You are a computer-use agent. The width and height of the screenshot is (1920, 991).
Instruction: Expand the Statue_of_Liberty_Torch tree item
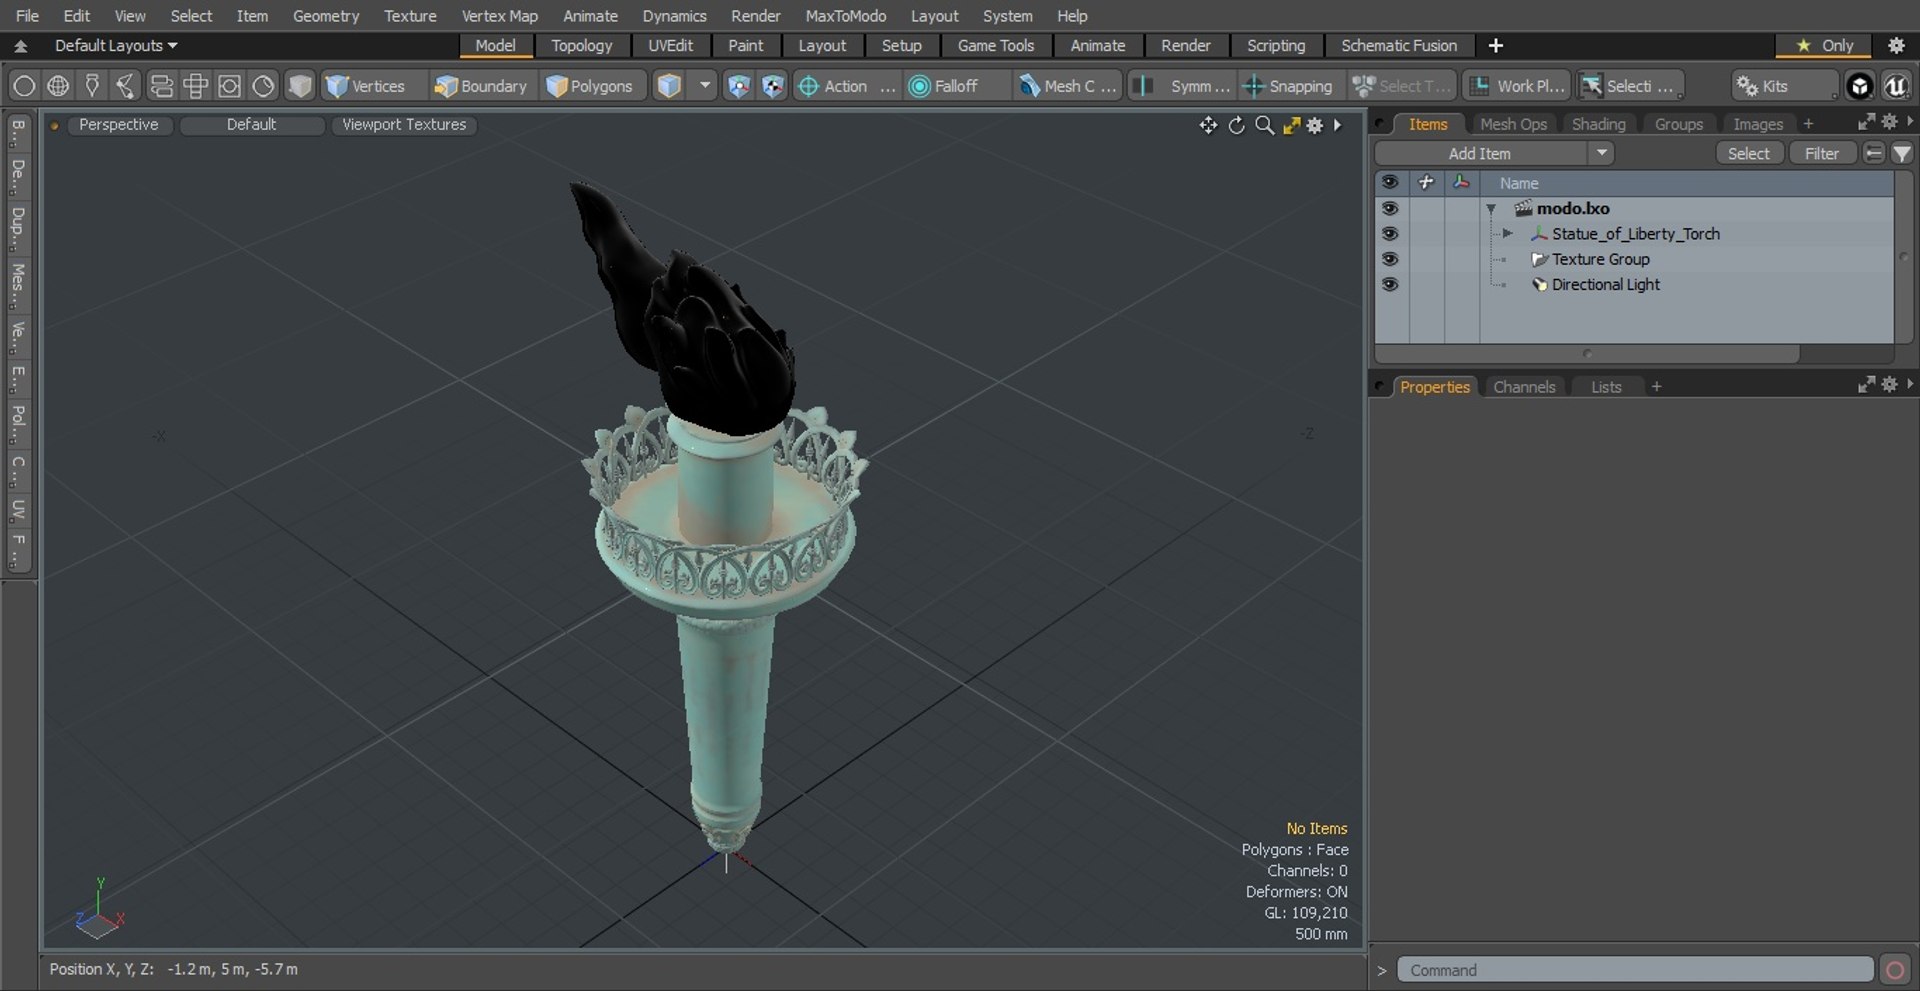[x=1507, y=233]
